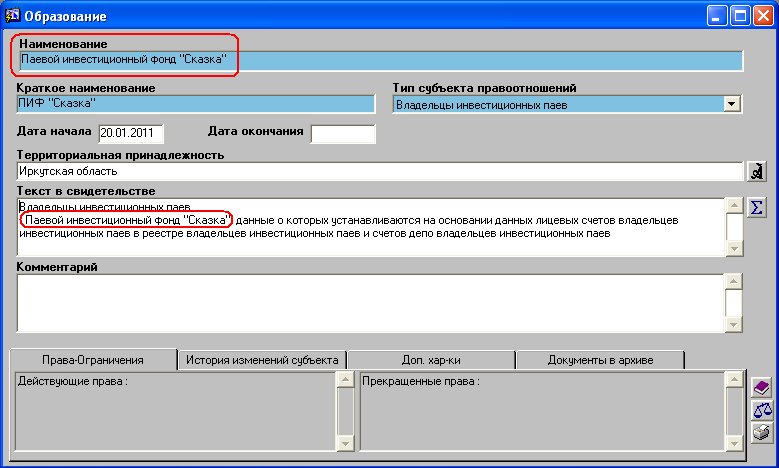779x468 pixels.
Task: Click scroll-down arrow of Комментарий box
Action: point(733,325)
